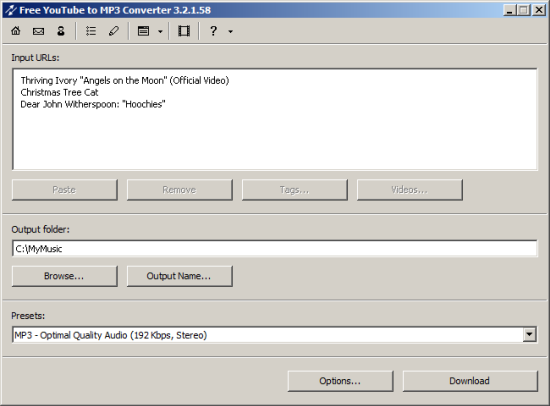Click Browse... to choose output folder
Screen dimensions: 550x406
(65, 276)
